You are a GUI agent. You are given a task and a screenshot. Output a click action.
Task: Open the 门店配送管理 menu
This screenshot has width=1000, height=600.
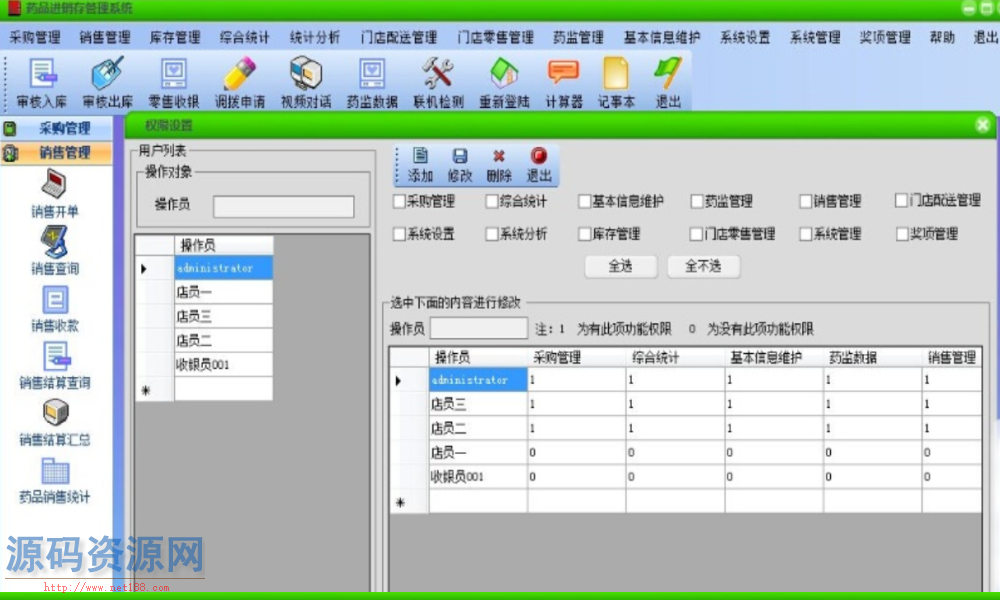tap(399, 38)
